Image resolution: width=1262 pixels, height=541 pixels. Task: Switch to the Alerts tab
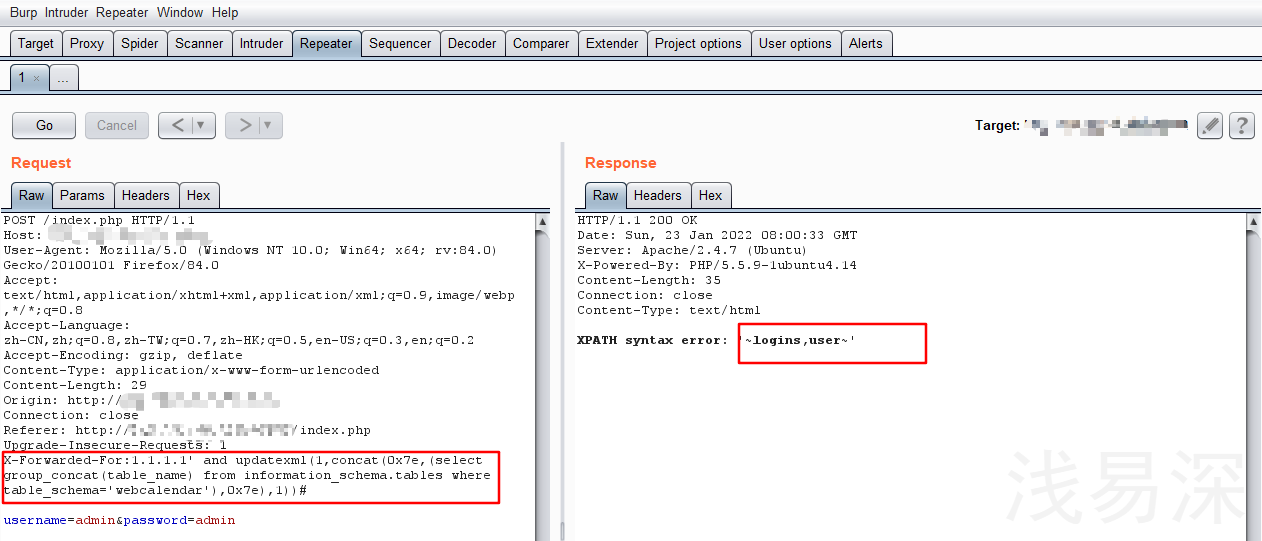coord(866,44)
